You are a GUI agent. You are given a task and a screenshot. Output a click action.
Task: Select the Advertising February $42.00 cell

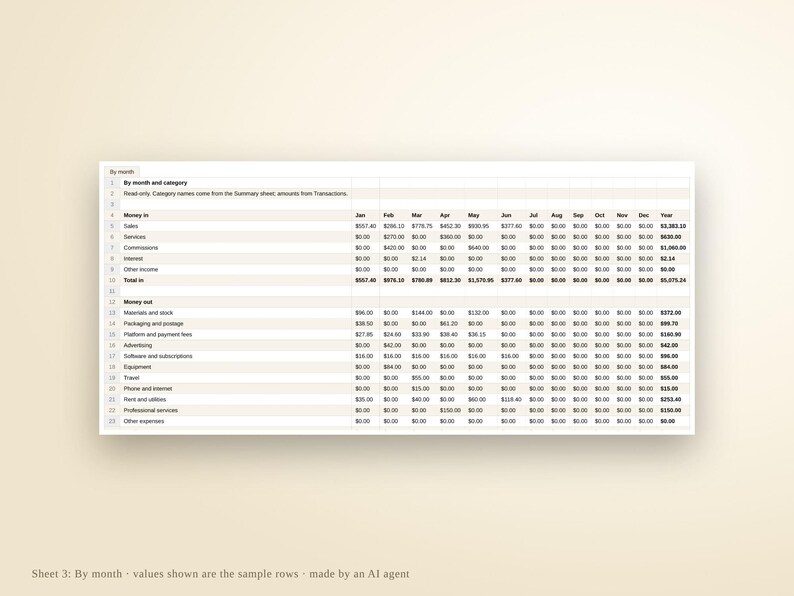pyautogui.click(x=393, y=345)
